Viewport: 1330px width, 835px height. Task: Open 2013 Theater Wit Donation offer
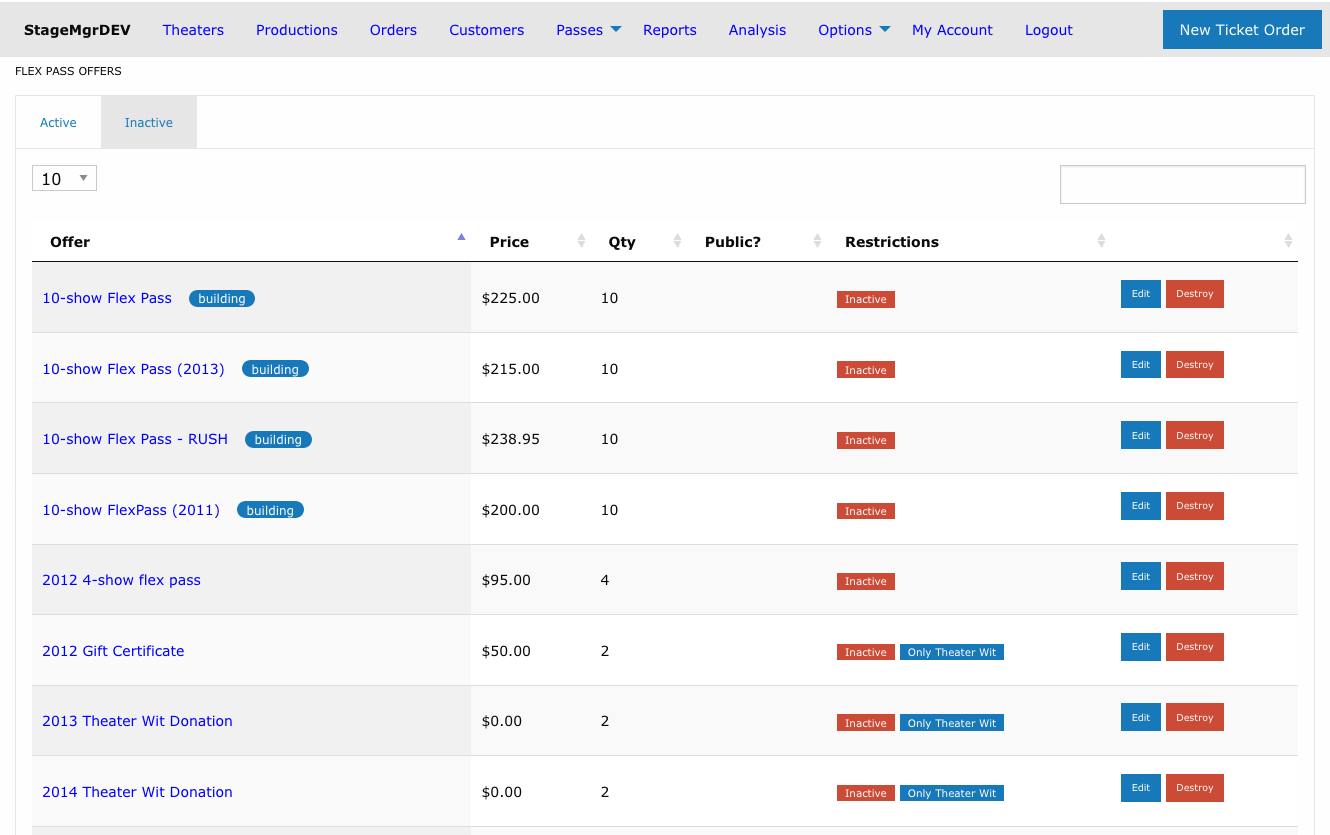tap(137, 721)
